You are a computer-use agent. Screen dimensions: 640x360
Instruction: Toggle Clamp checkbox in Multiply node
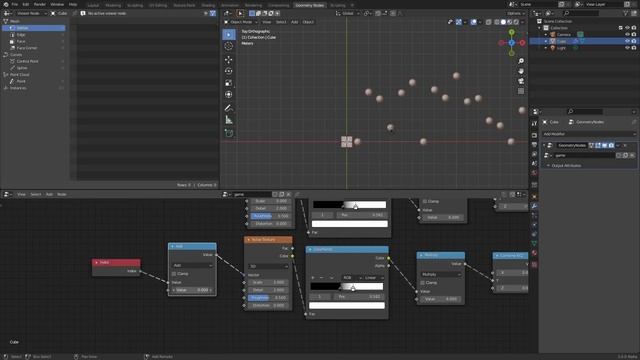click(423, 282)
